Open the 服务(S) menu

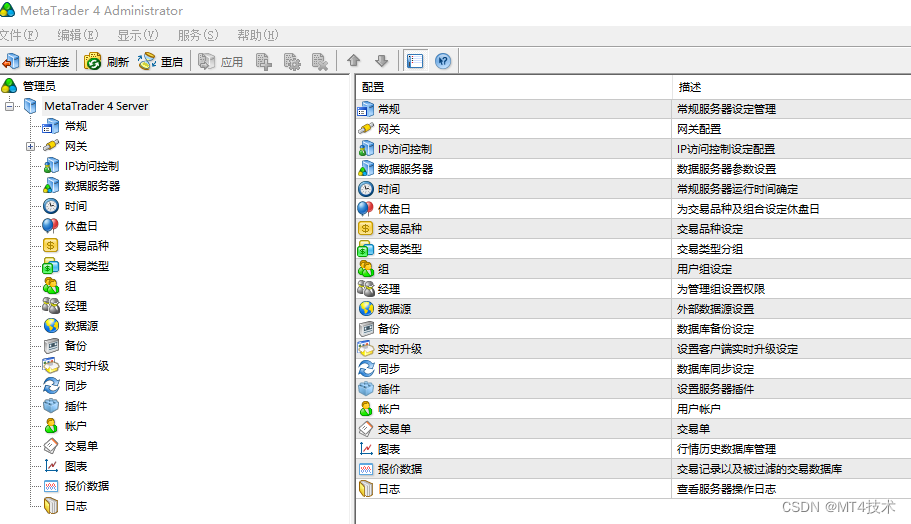click(x=198, y=35)
